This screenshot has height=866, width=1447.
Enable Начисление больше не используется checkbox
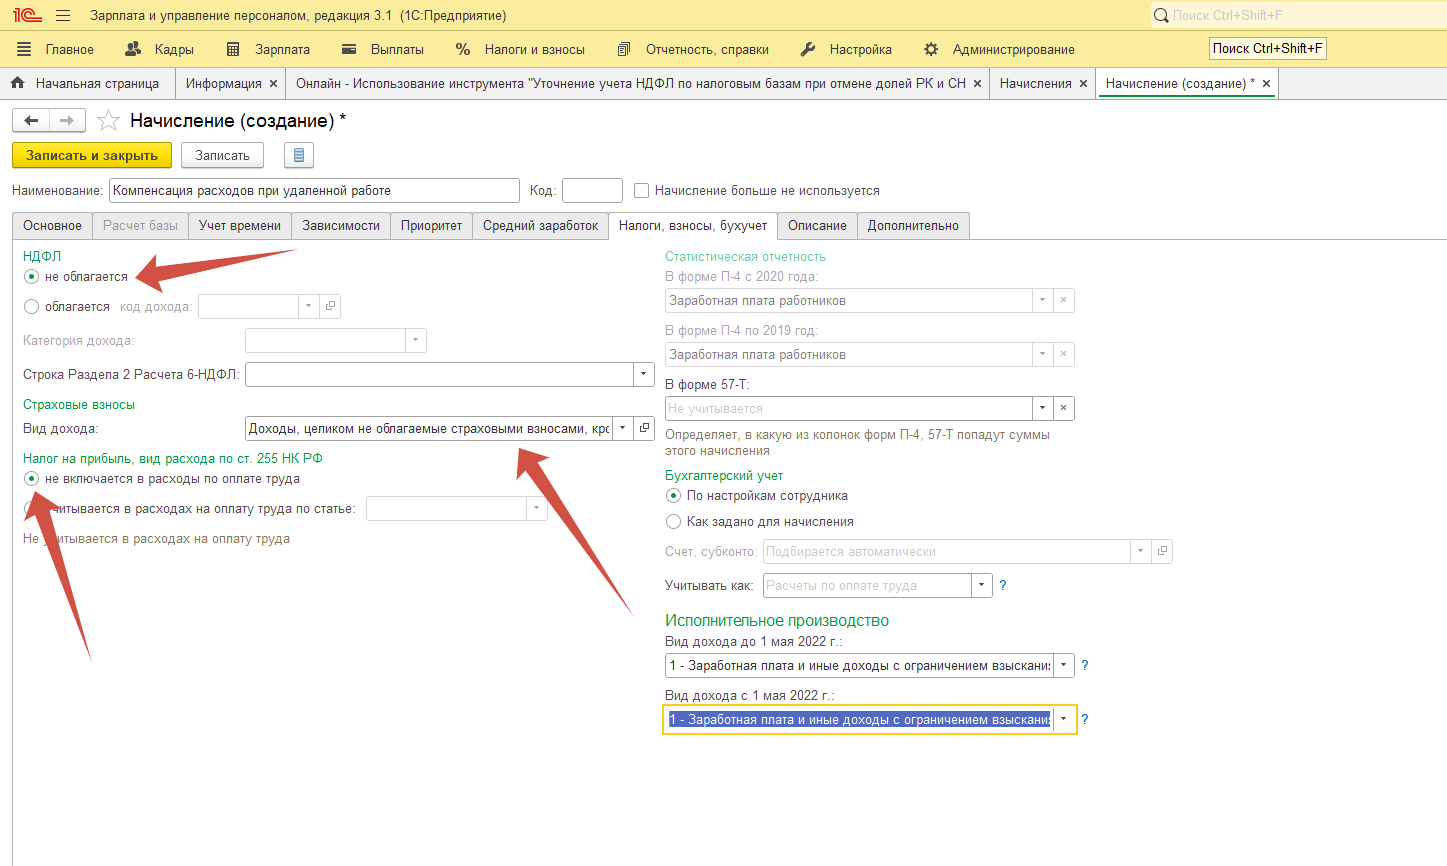[642, 190]
